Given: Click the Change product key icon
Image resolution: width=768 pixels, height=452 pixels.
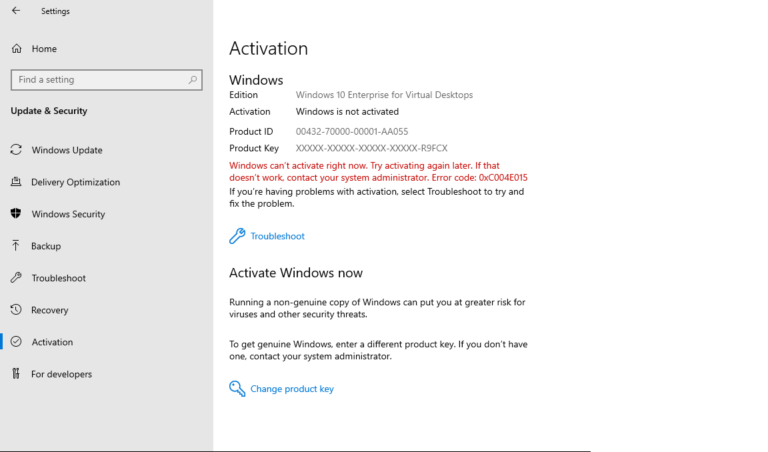Looking at the screenshot, I should 237,388.
